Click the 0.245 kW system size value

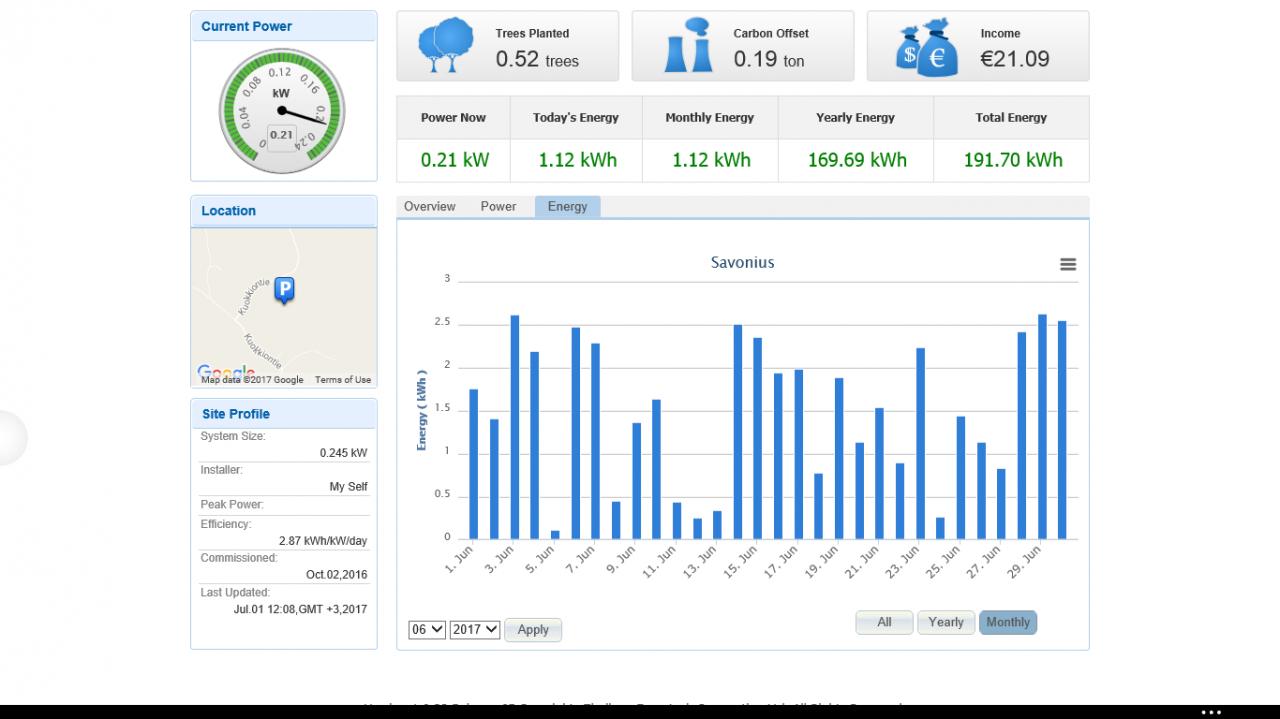pos(343,453)
